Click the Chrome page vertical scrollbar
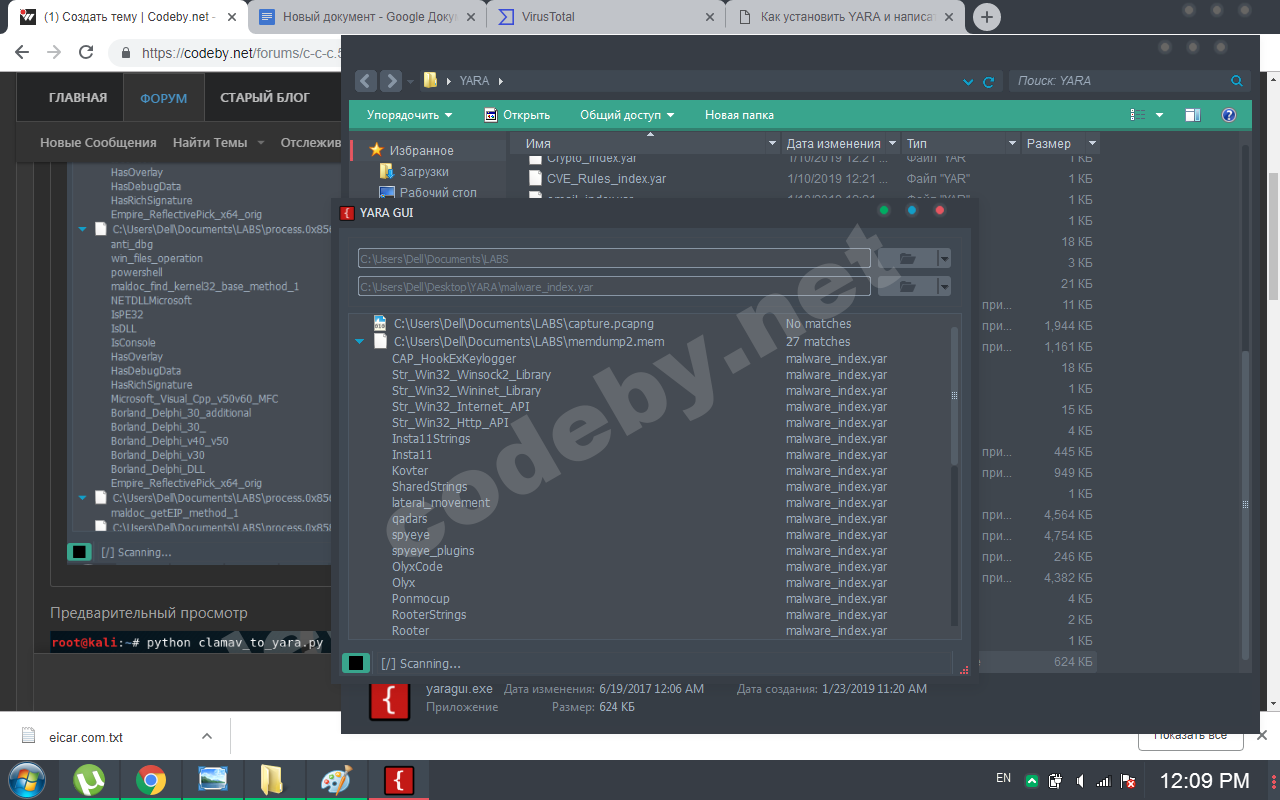This screenshot has width=1280, height=800. pos(1273,236)
